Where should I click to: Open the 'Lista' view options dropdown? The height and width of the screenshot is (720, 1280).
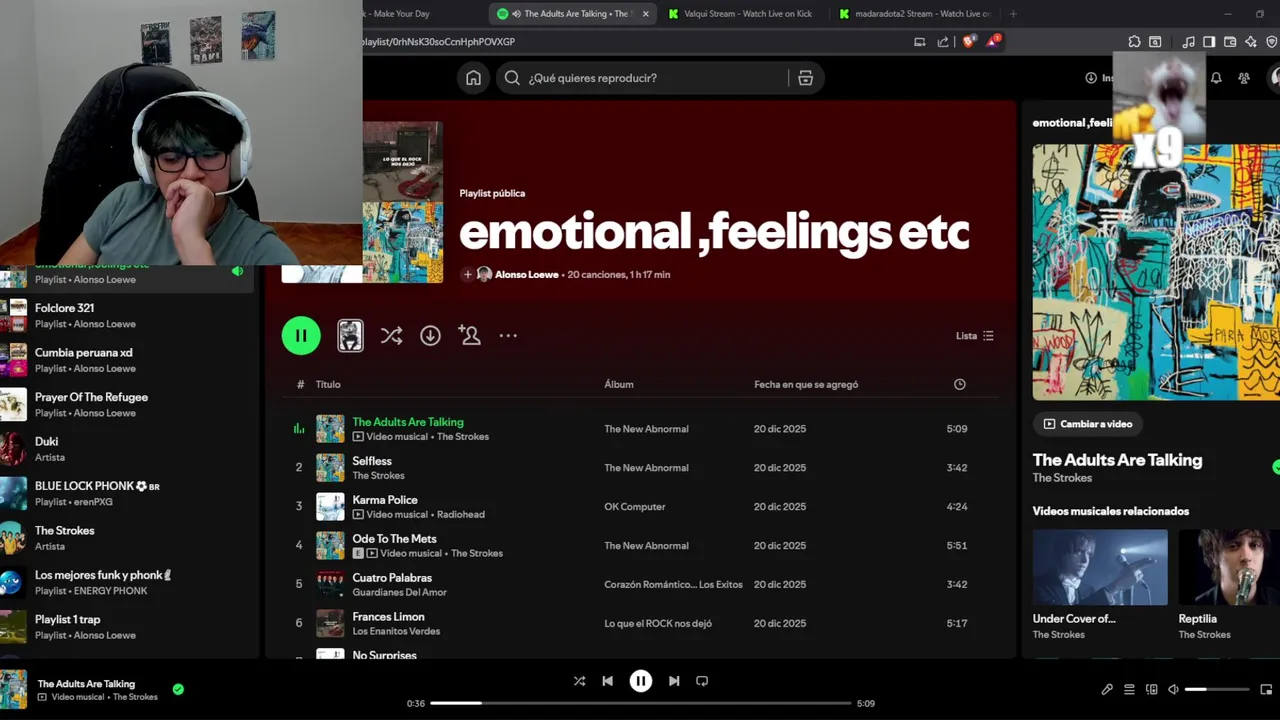[x=974, y=336]
